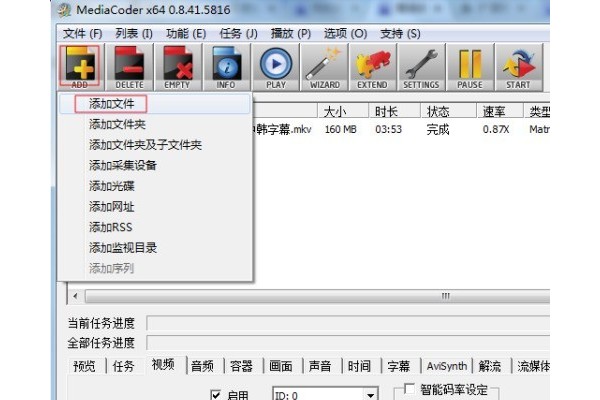Expand the ID: 0 dropdown
Screen dimensions: 600x400
tap(370, 395)
